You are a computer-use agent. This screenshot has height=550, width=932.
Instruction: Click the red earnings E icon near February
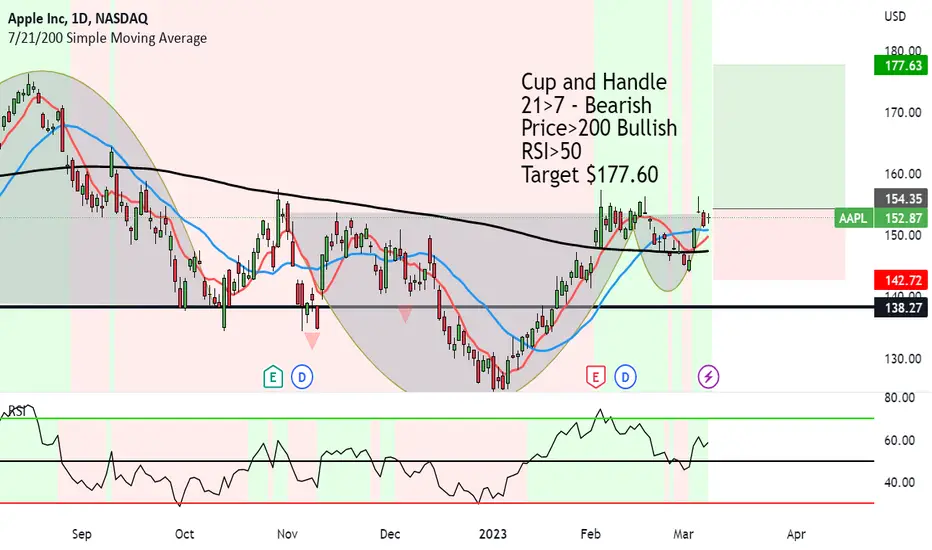coord(596,376)
